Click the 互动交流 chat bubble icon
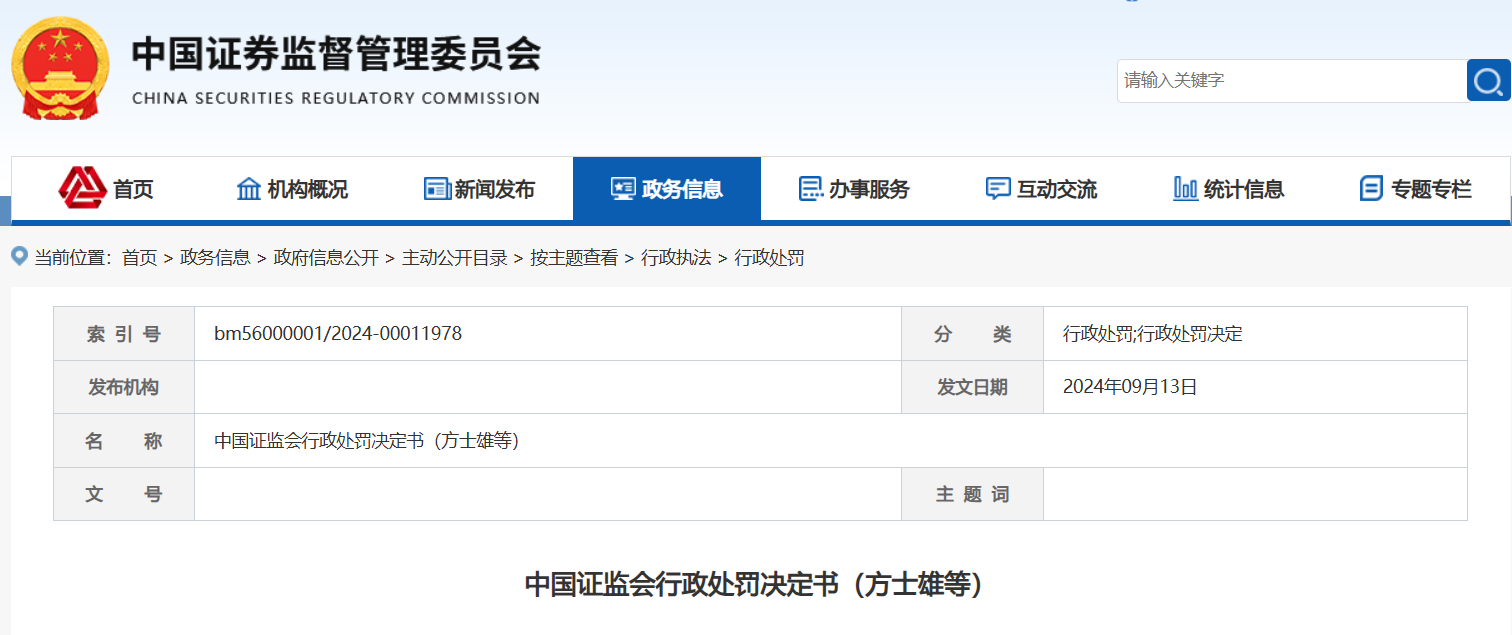 (x=998, y=188)
